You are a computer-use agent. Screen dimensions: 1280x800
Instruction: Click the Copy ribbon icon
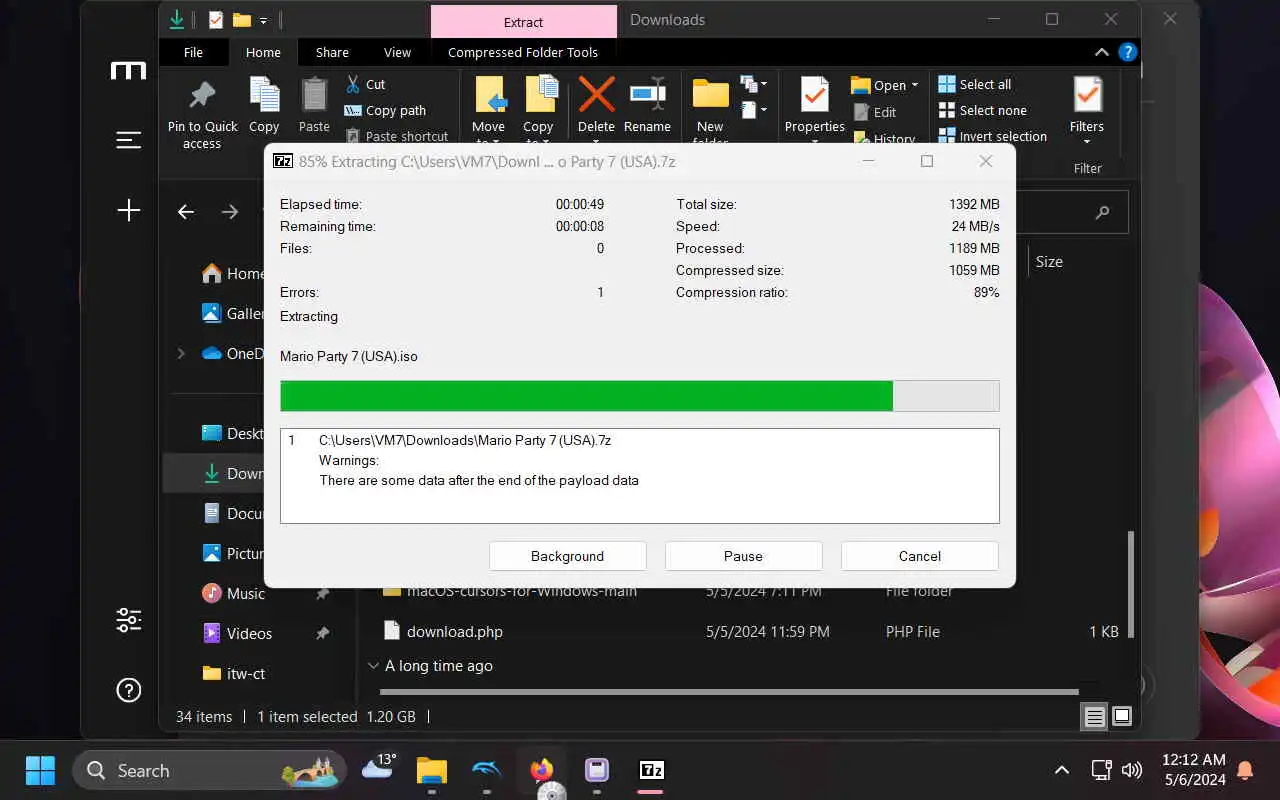coord(264,95)
